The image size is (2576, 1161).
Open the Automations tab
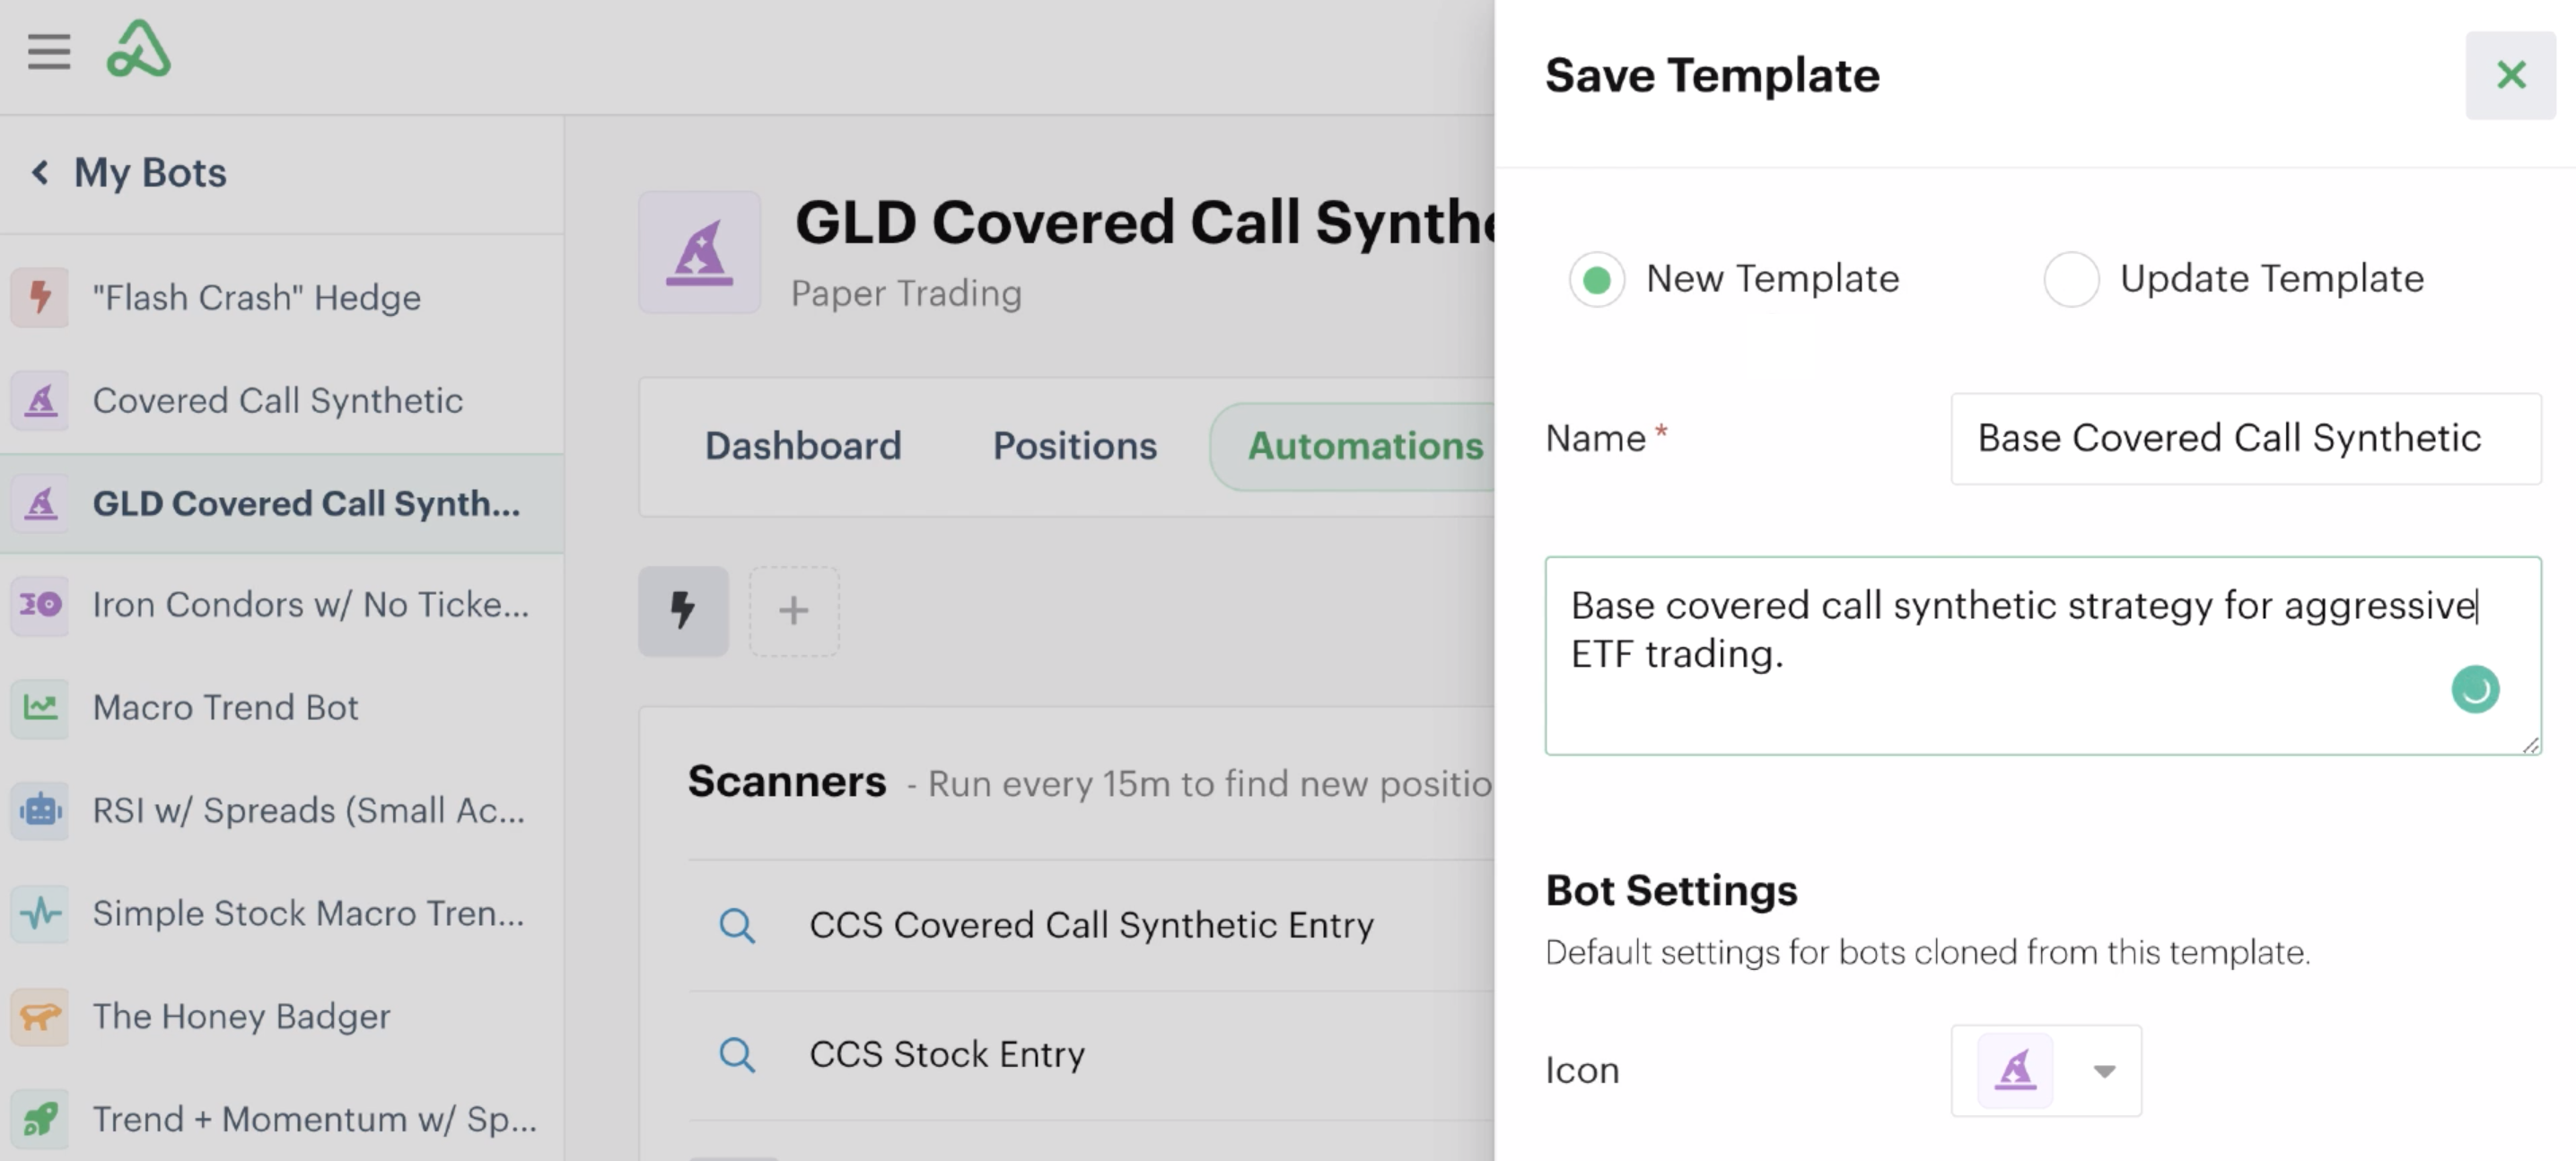point(1364,446)
